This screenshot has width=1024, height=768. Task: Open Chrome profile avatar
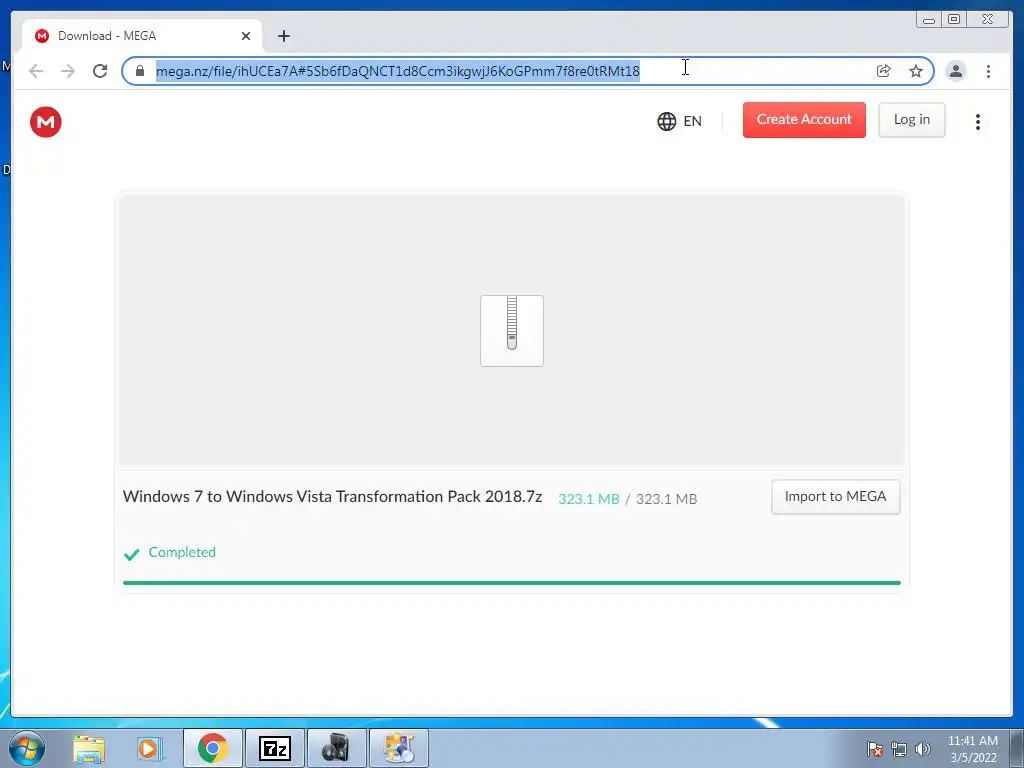955,71
